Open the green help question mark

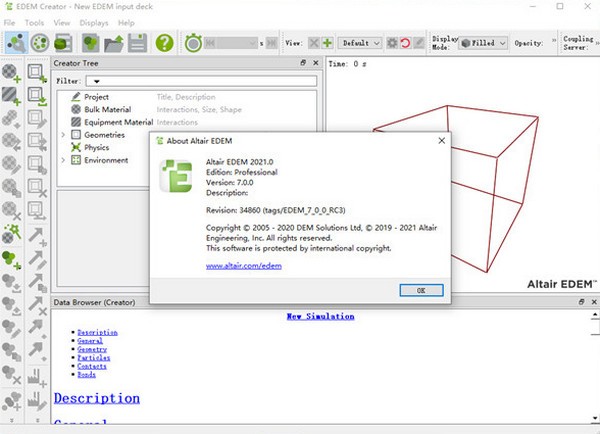coord(164,43)
